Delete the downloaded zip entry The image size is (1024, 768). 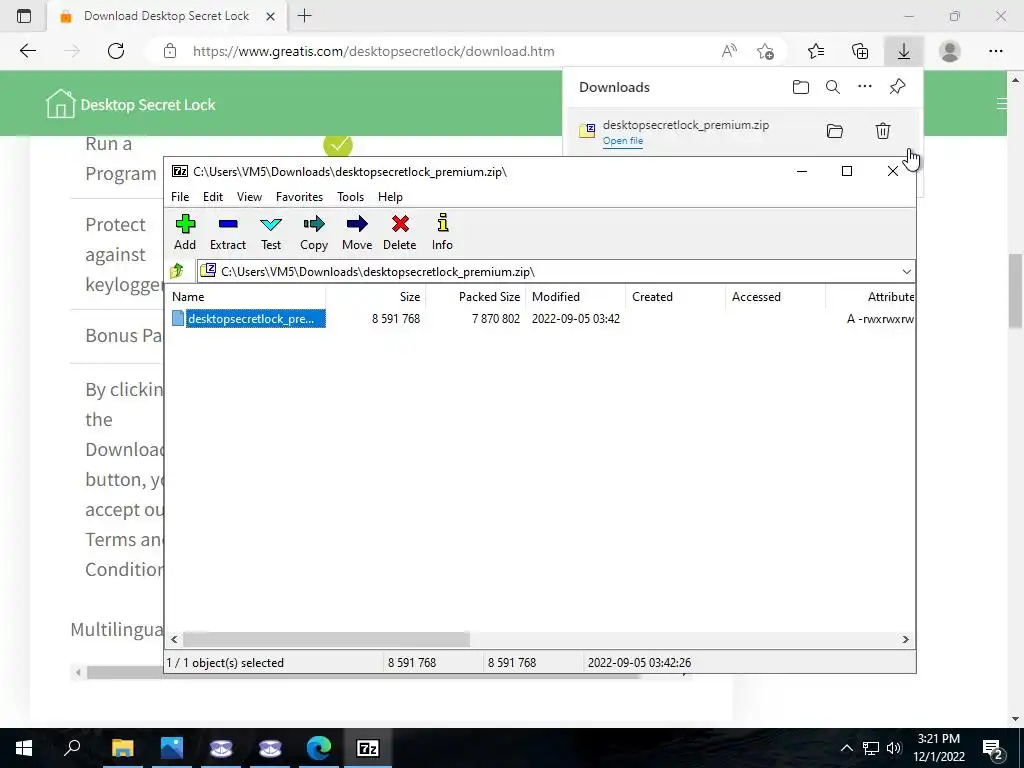point(882,131)
